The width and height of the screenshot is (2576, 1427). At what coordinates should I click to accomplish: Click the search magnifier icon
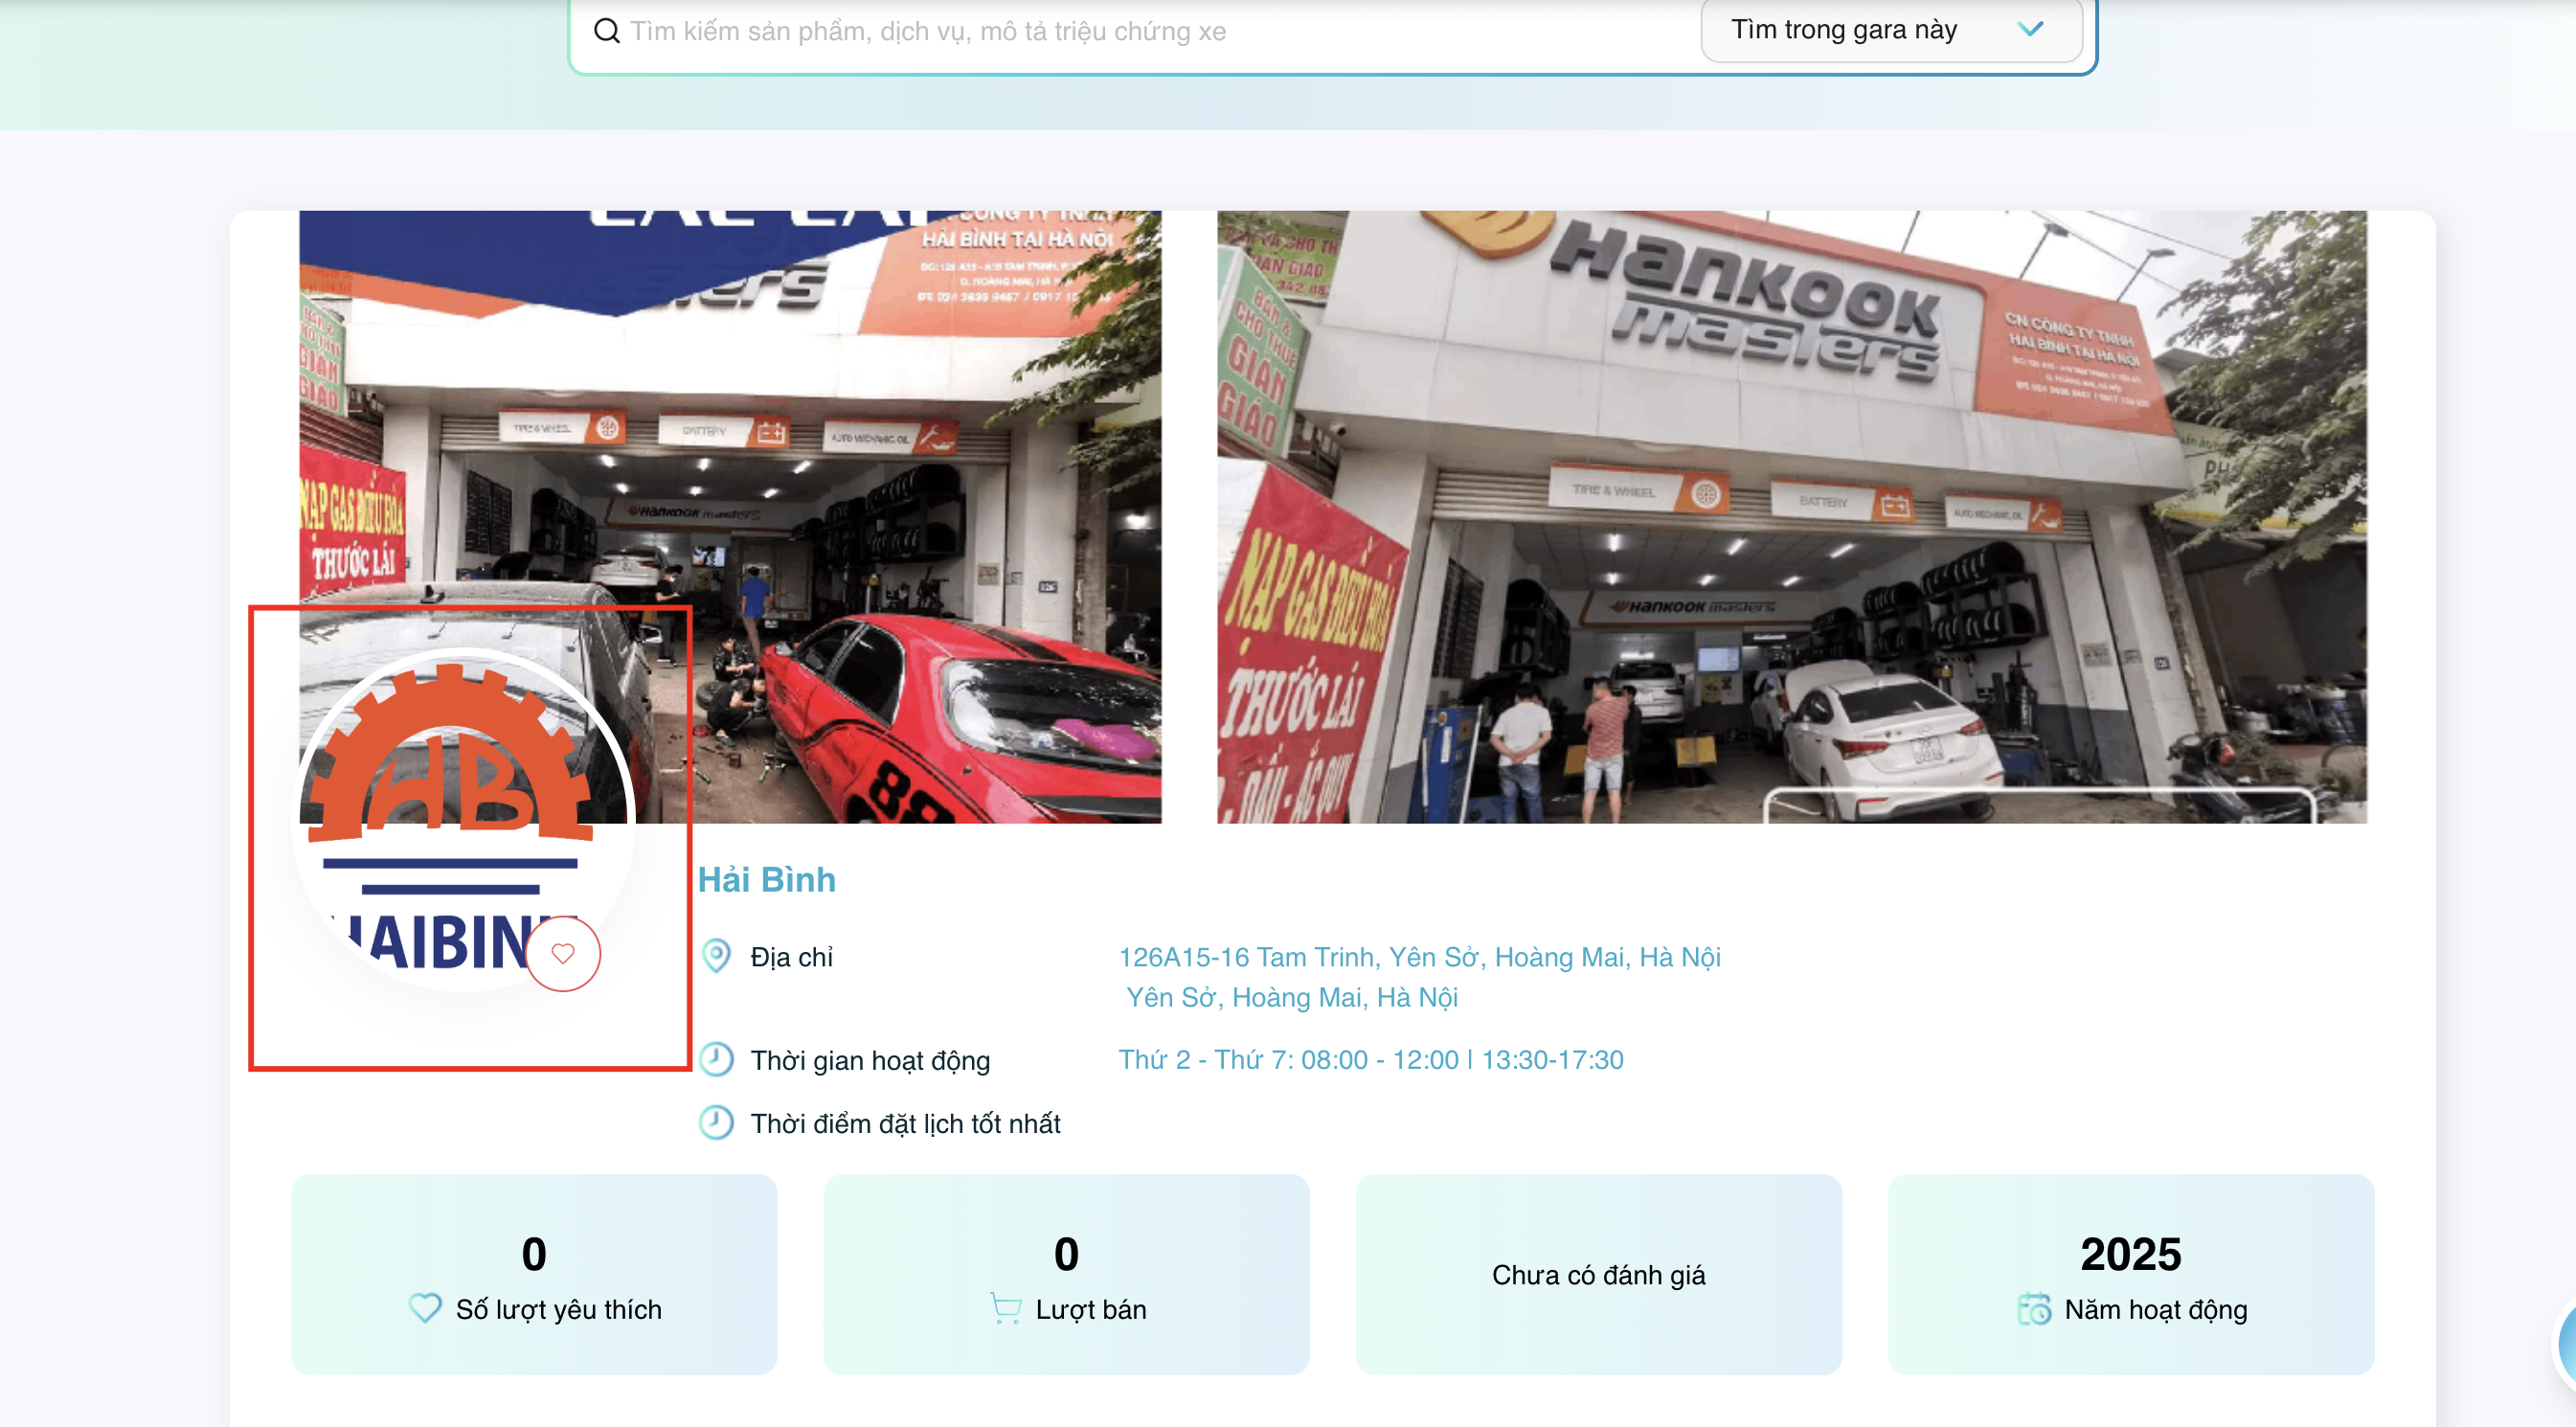(606, 31)
